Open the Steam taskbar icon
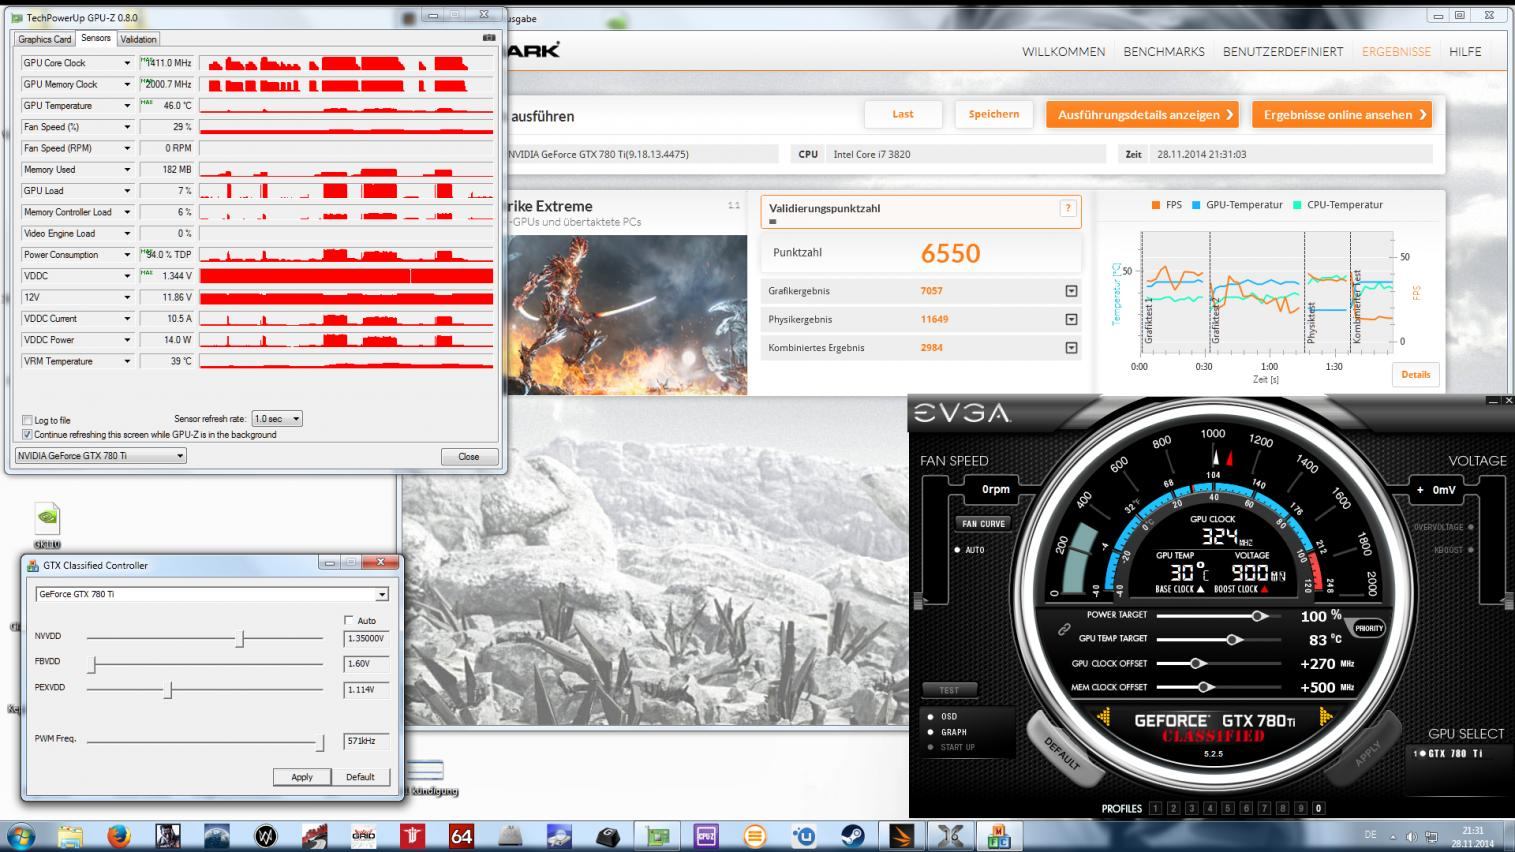 [x=853, y=835]
